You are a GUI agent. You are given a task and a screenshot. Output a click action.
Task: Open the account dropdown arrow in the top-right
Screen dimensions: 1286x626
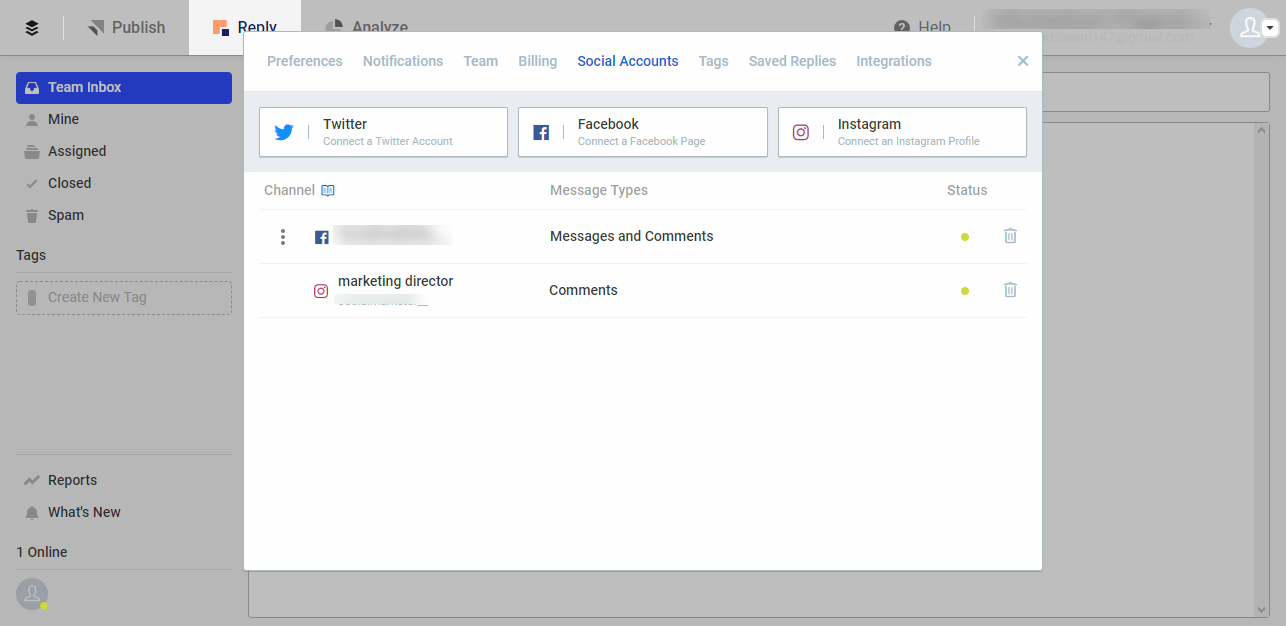[1270, 27]
